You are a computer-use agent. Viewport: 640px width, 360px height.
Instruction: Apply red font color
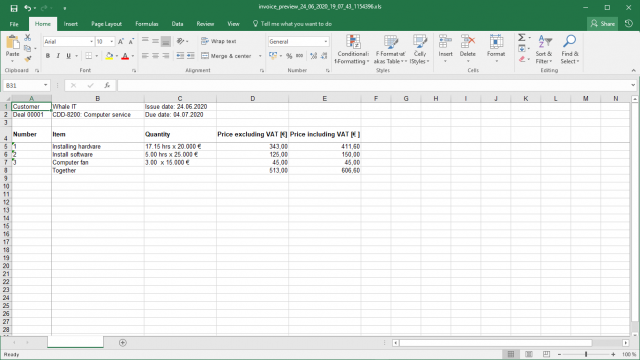click(125, 56)
